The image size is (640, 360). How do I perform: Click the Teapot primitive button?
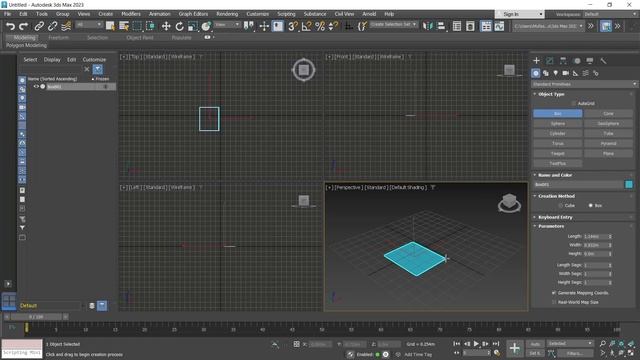pos(558,153)
